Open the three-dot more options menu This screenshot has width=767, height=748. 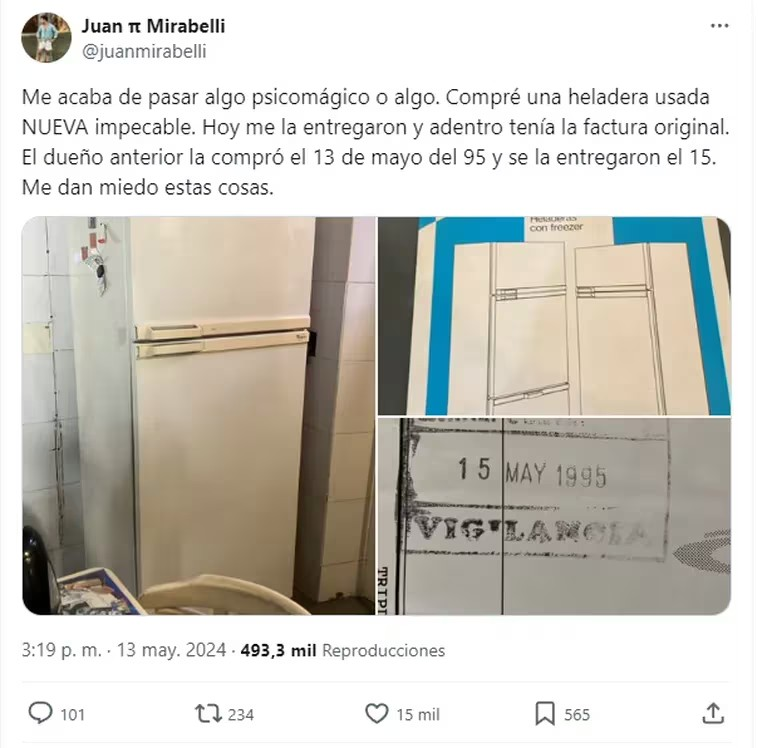[x=719, y=26]
